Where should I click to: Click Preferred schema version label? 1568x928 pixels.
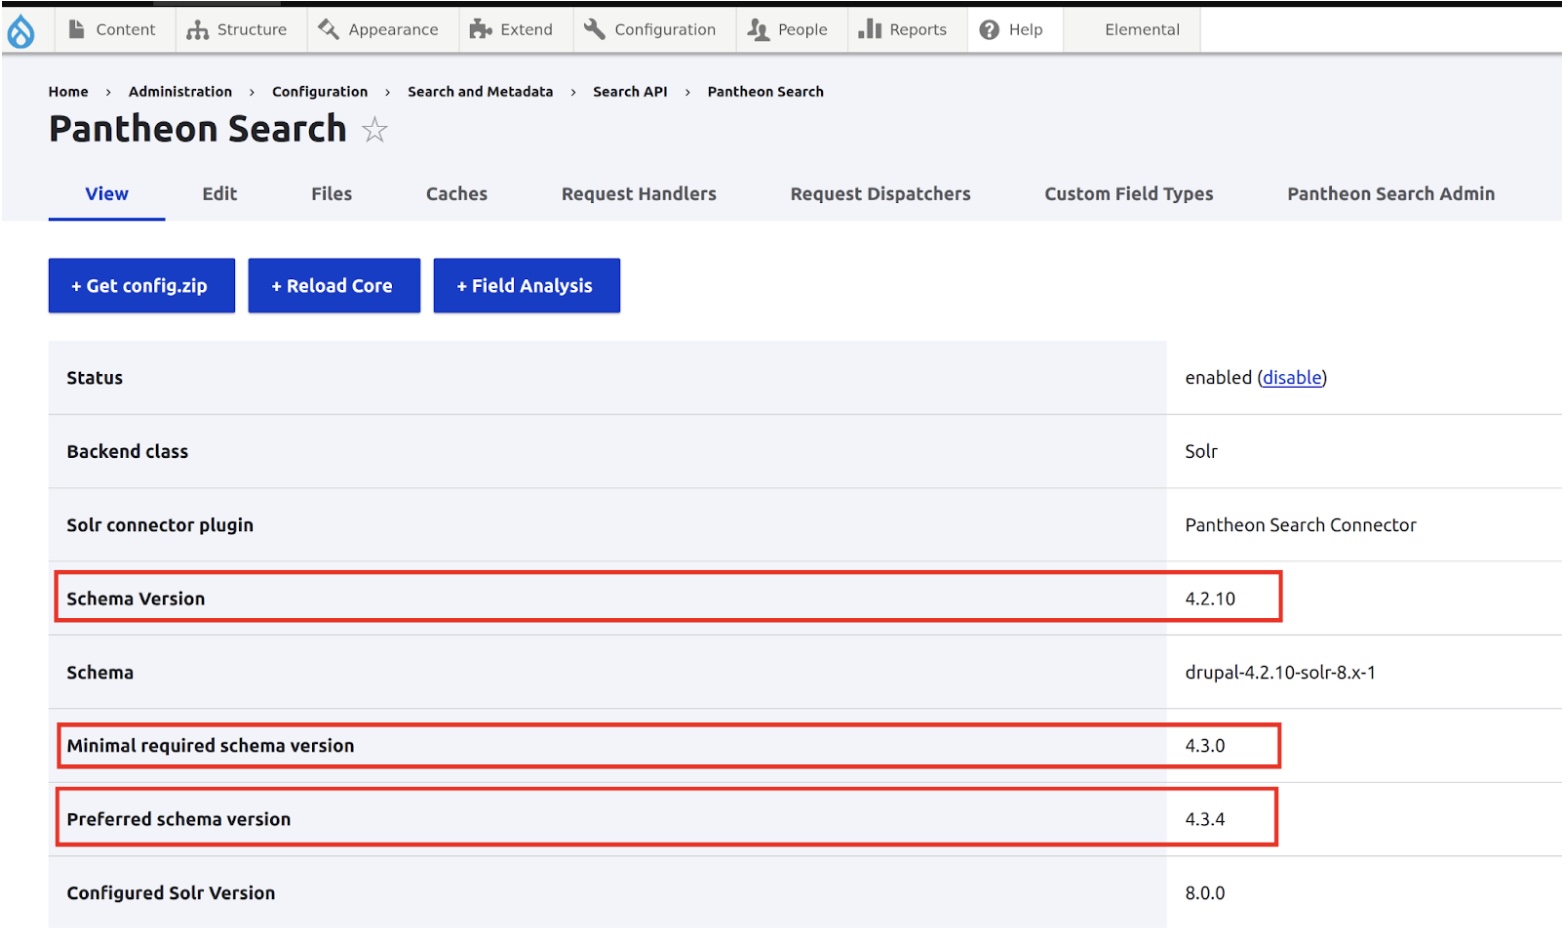179,820
